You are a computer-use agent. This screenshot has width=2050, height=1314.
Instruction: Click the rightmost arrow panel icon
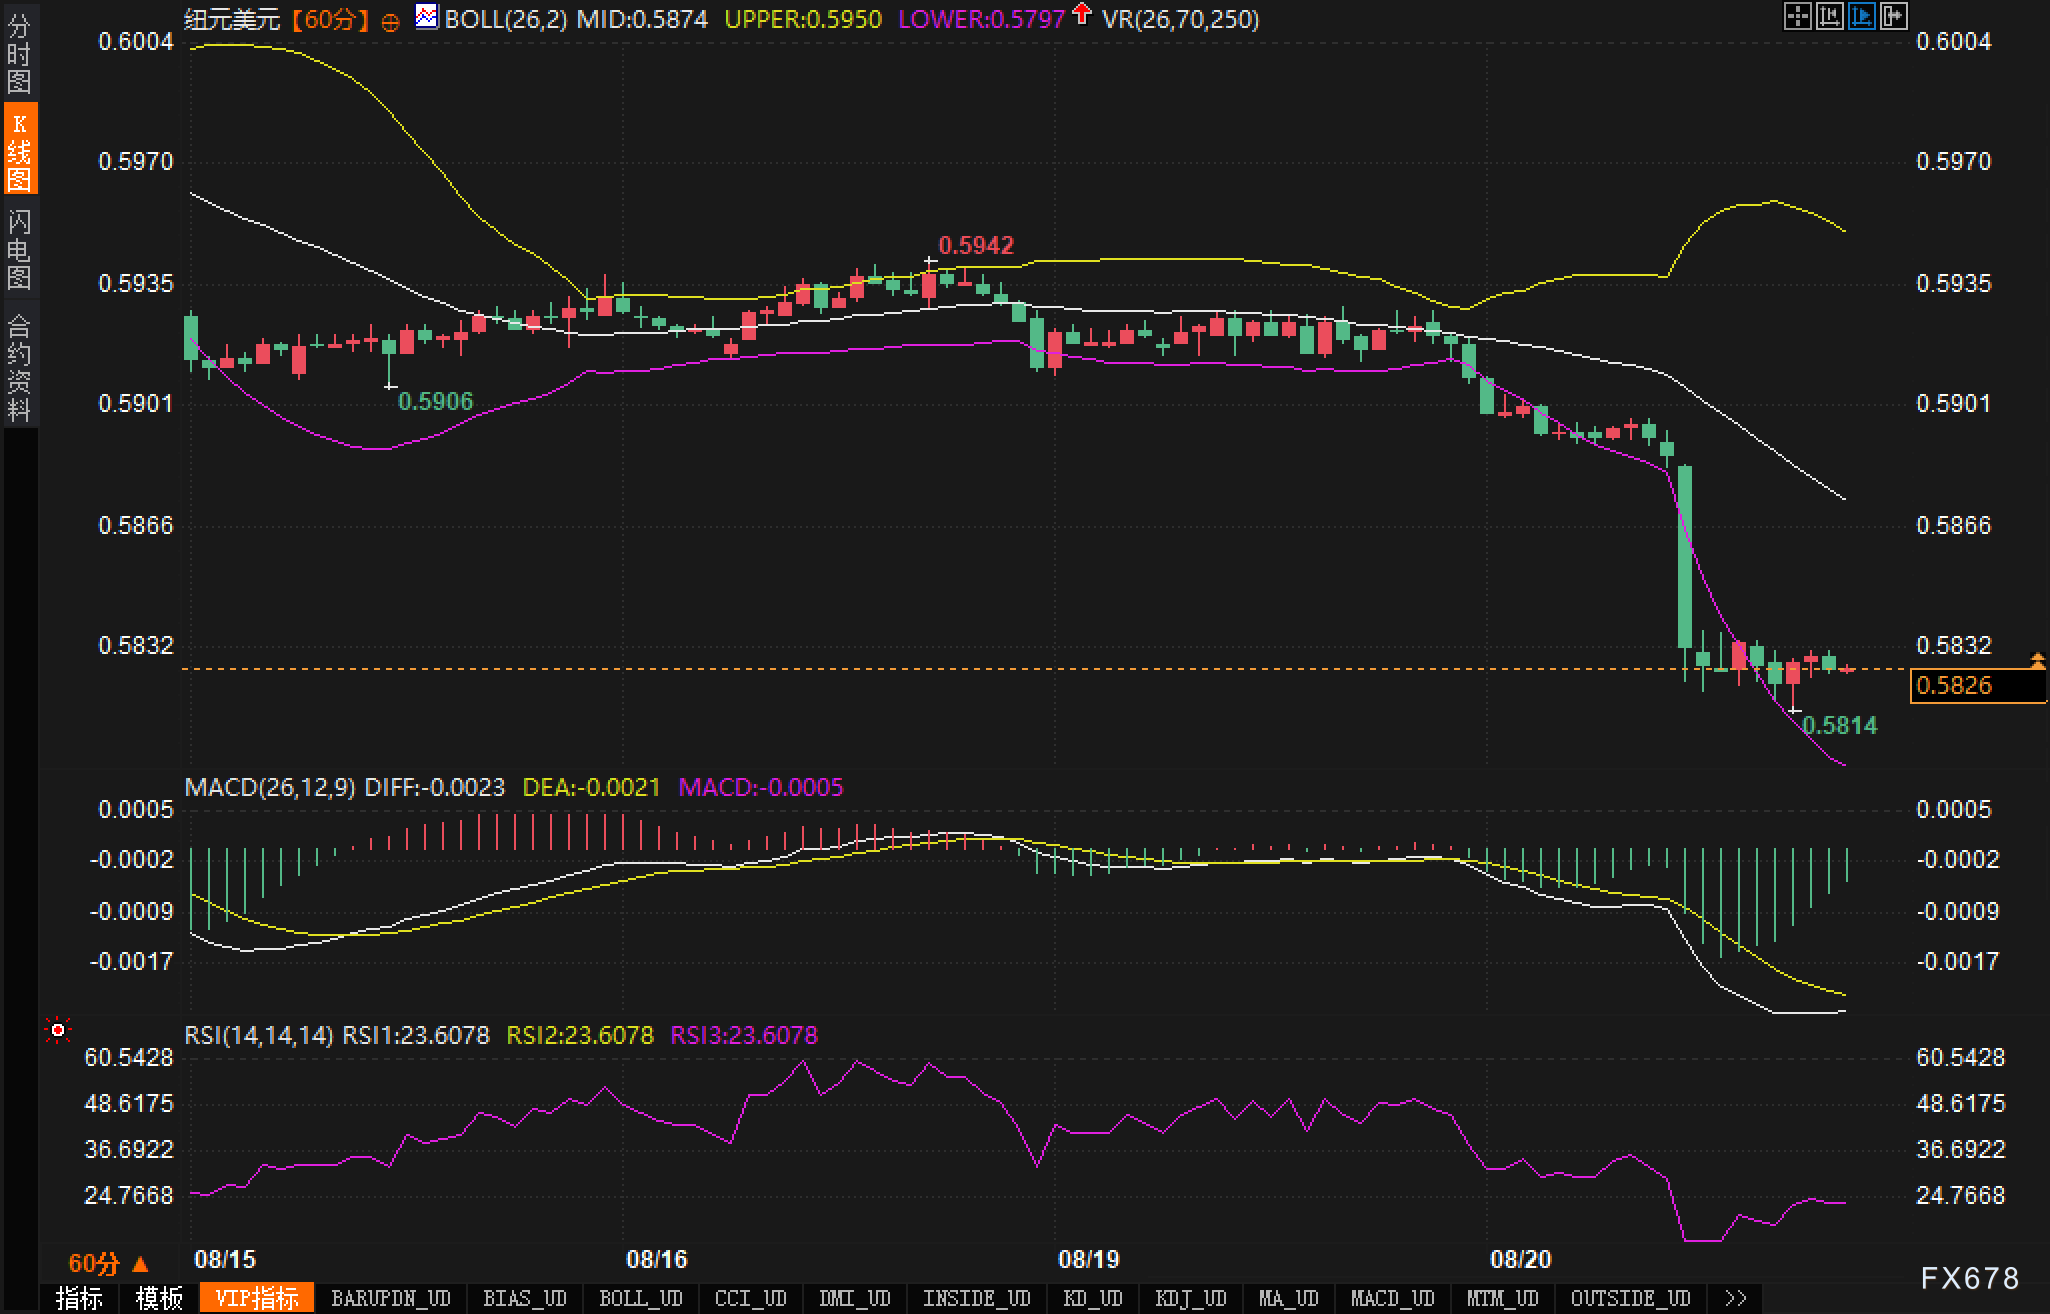[1893, 17]
